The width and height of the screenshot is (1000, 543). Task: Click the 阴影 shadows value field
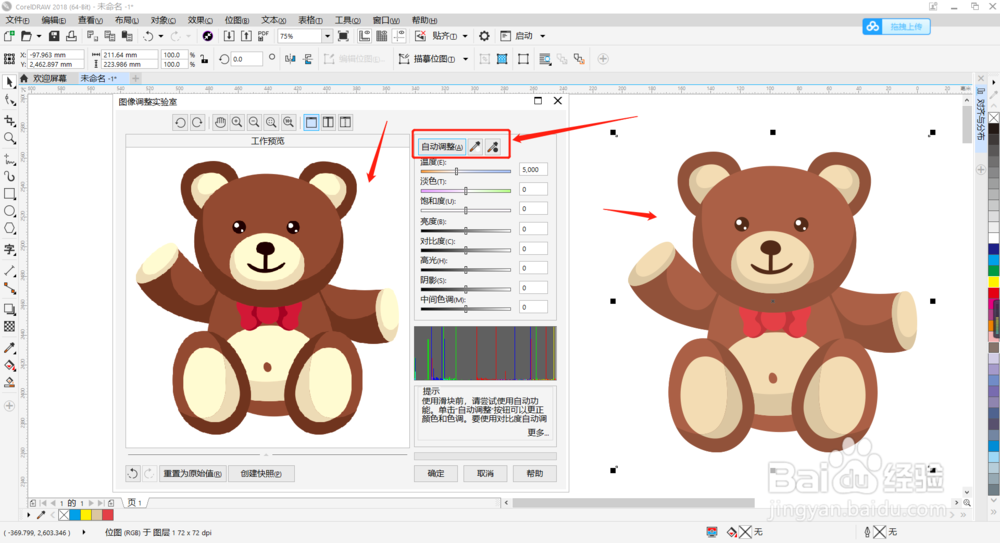tap(533, 288)
